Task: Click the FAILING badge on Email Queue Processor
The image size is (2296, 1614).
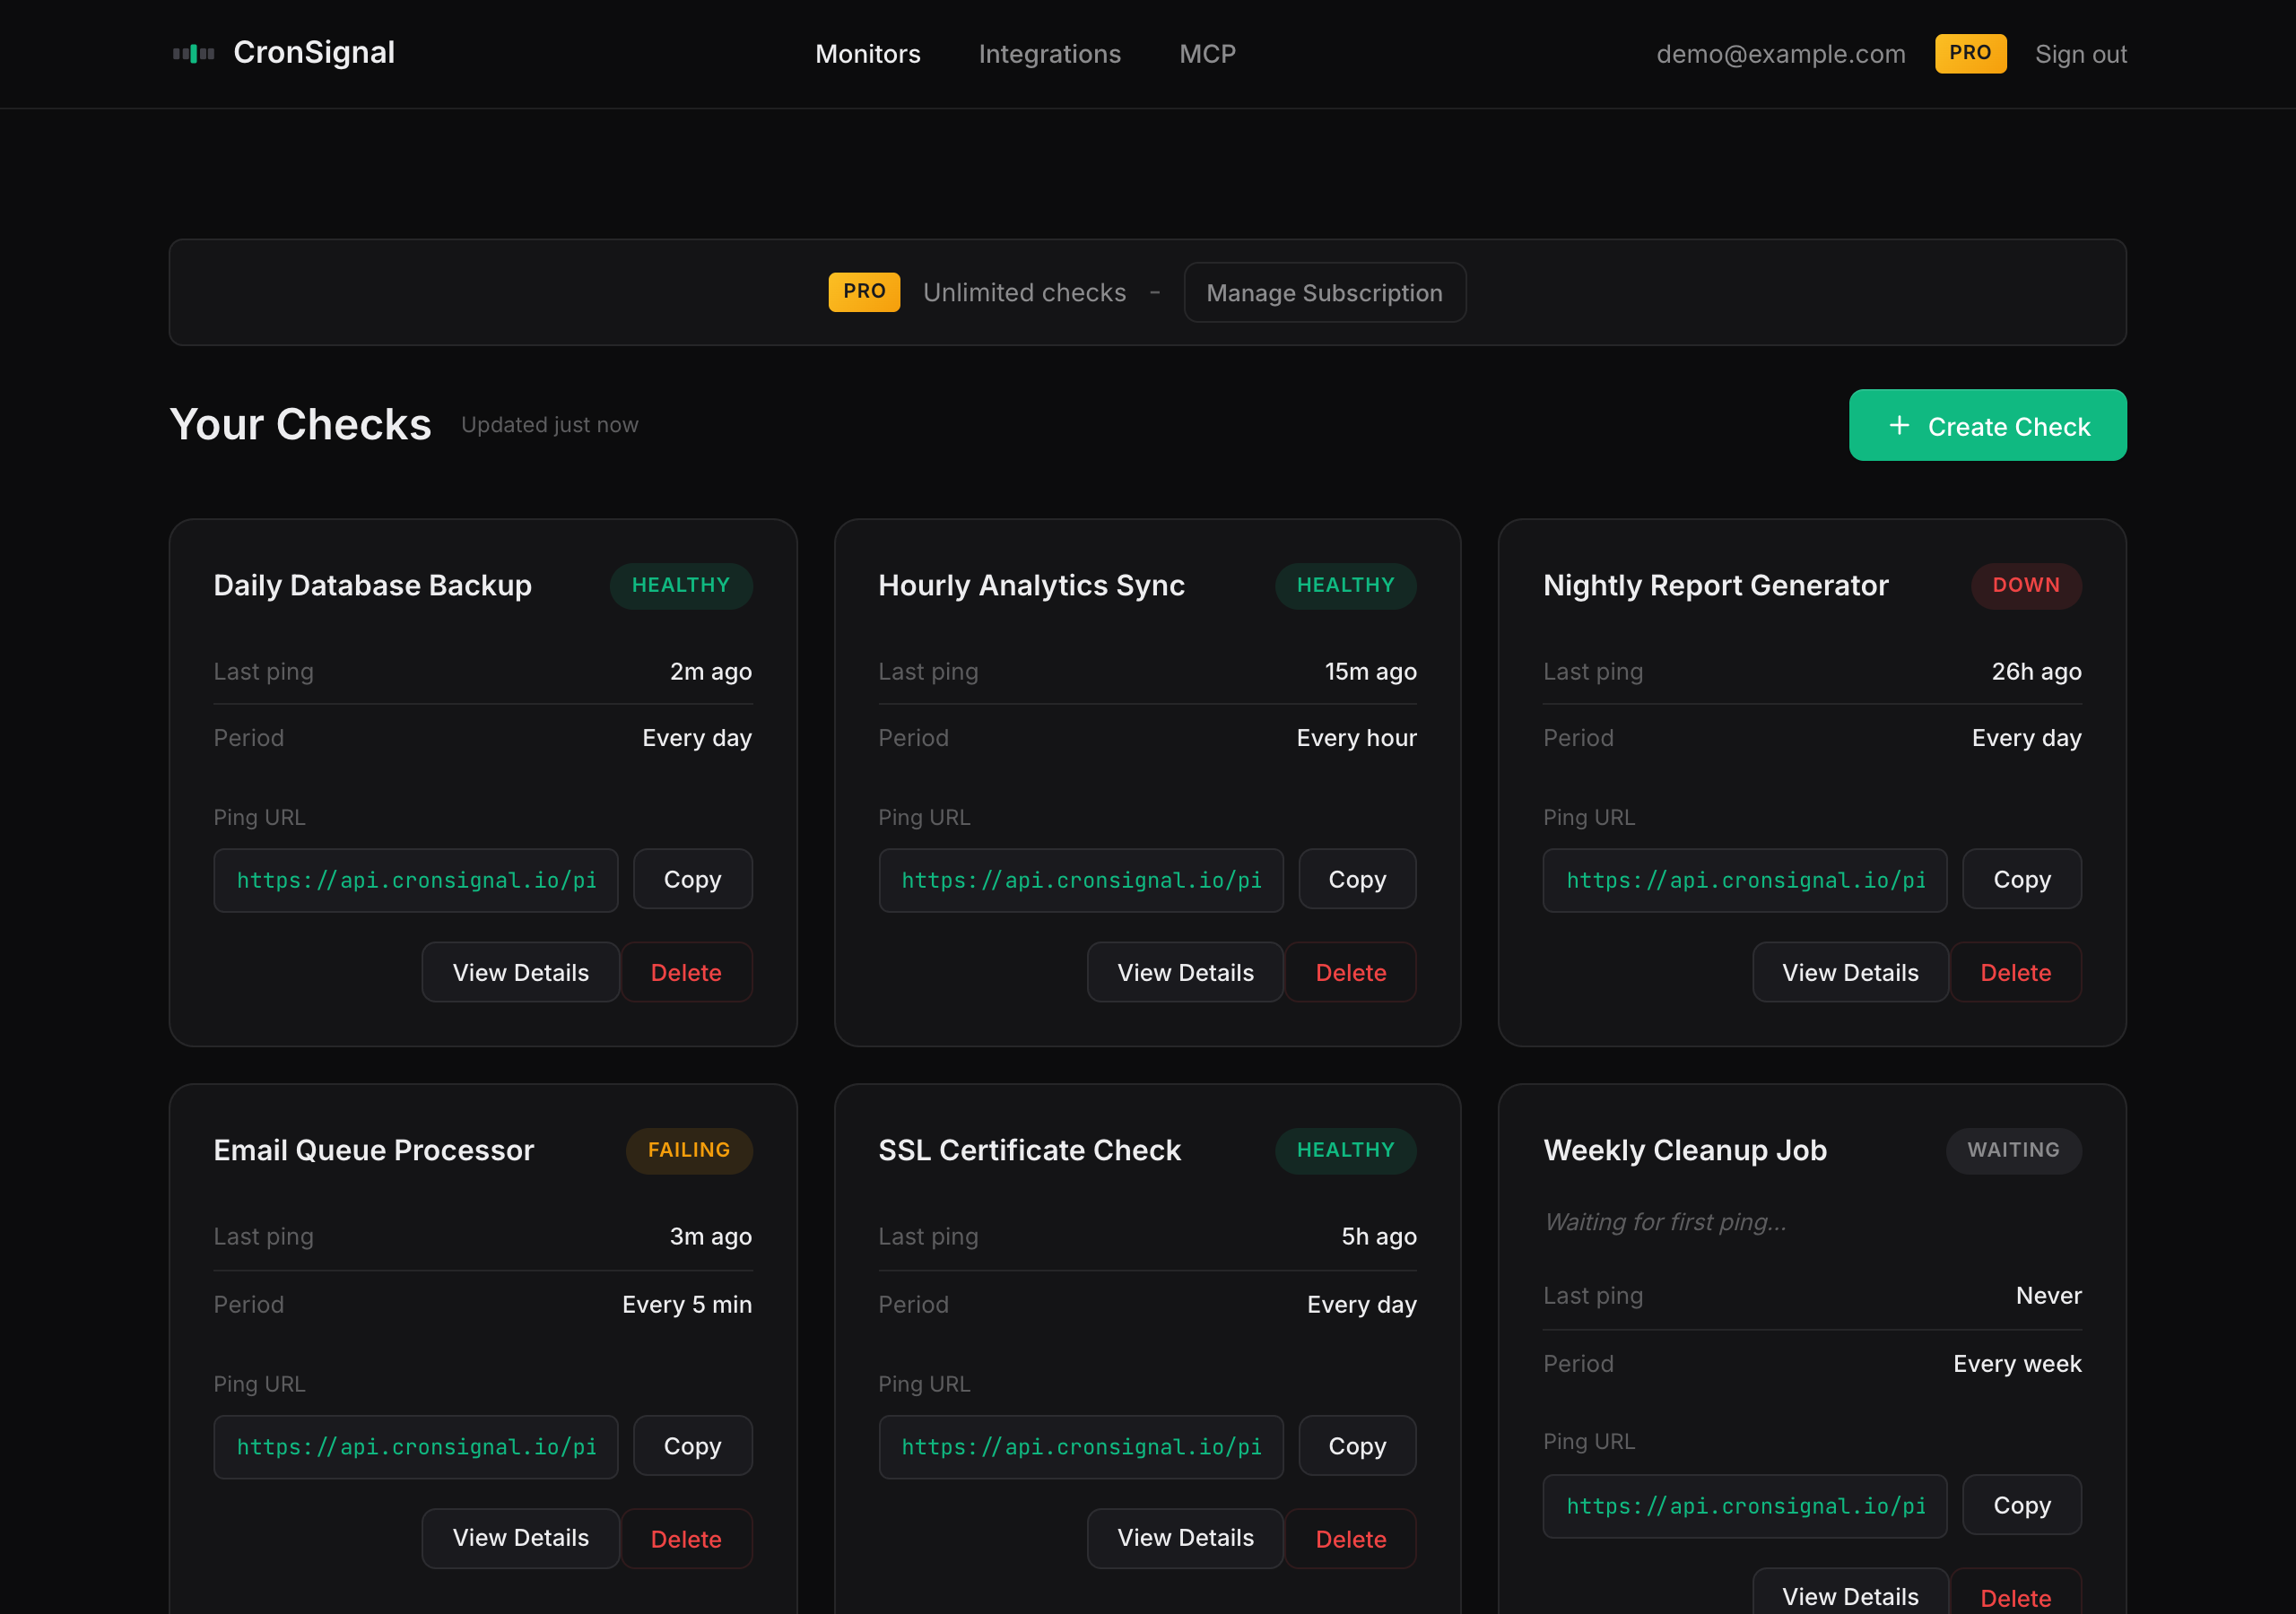Action: click(689, 1150)
